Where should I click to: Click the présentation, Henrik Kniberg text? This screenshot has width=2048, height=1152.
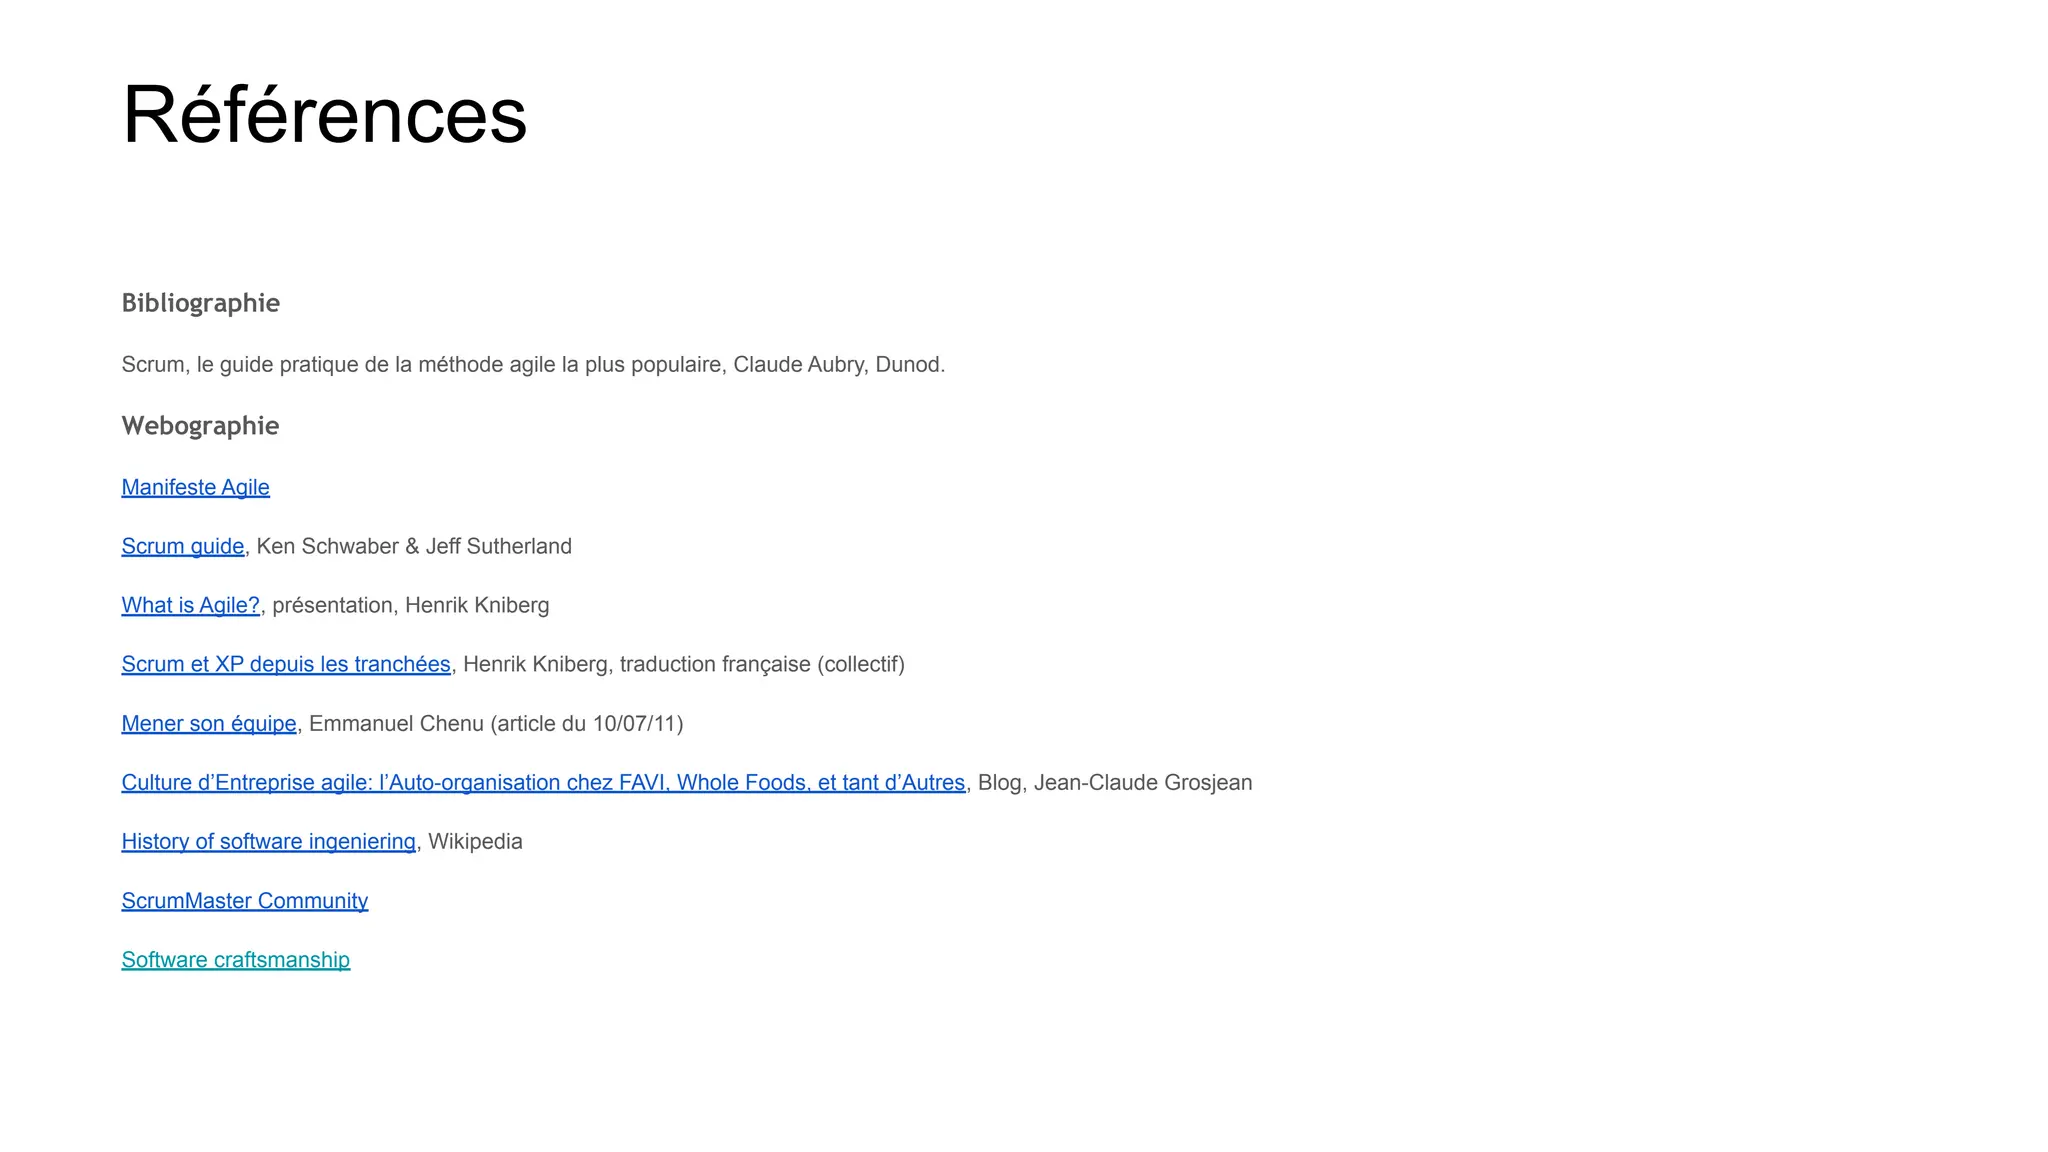click(410, 605)
